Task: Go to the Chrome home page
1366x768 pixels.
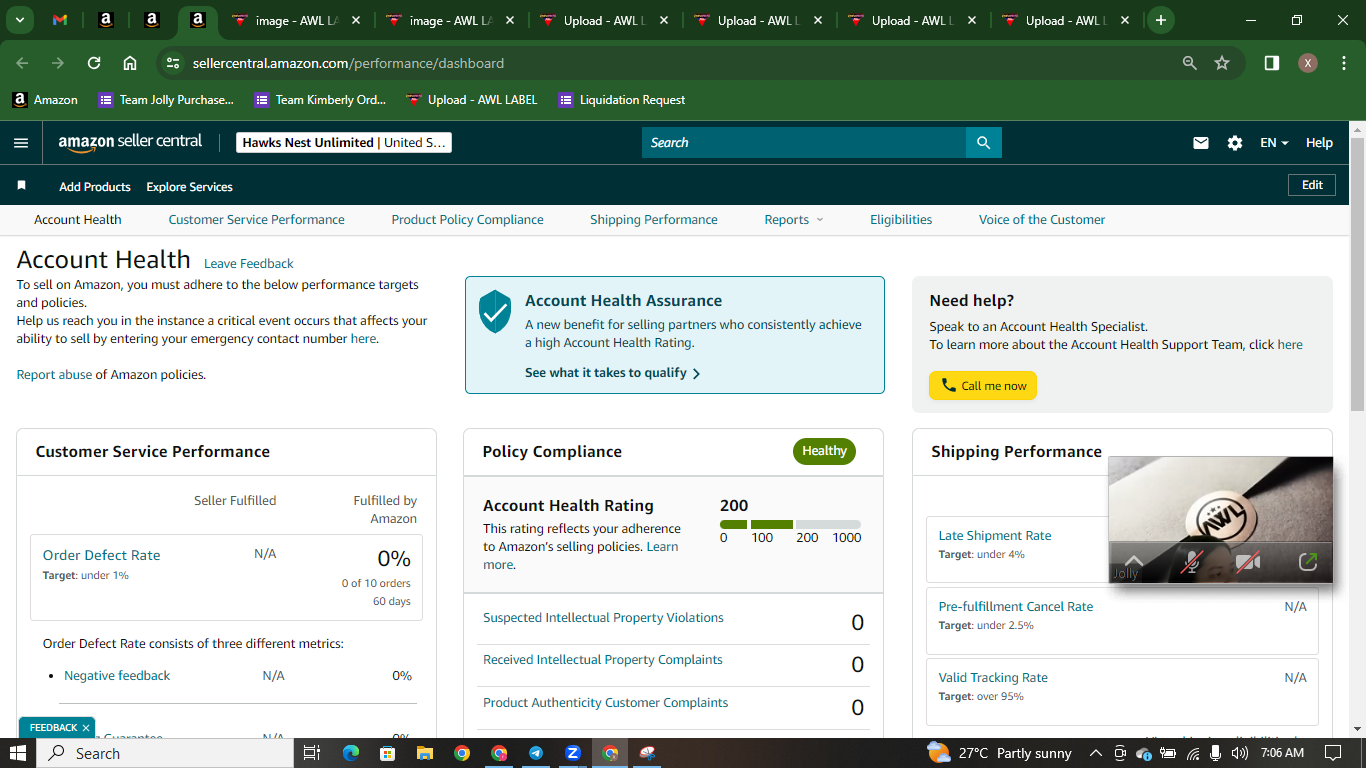Action: [x=130, y=63]
